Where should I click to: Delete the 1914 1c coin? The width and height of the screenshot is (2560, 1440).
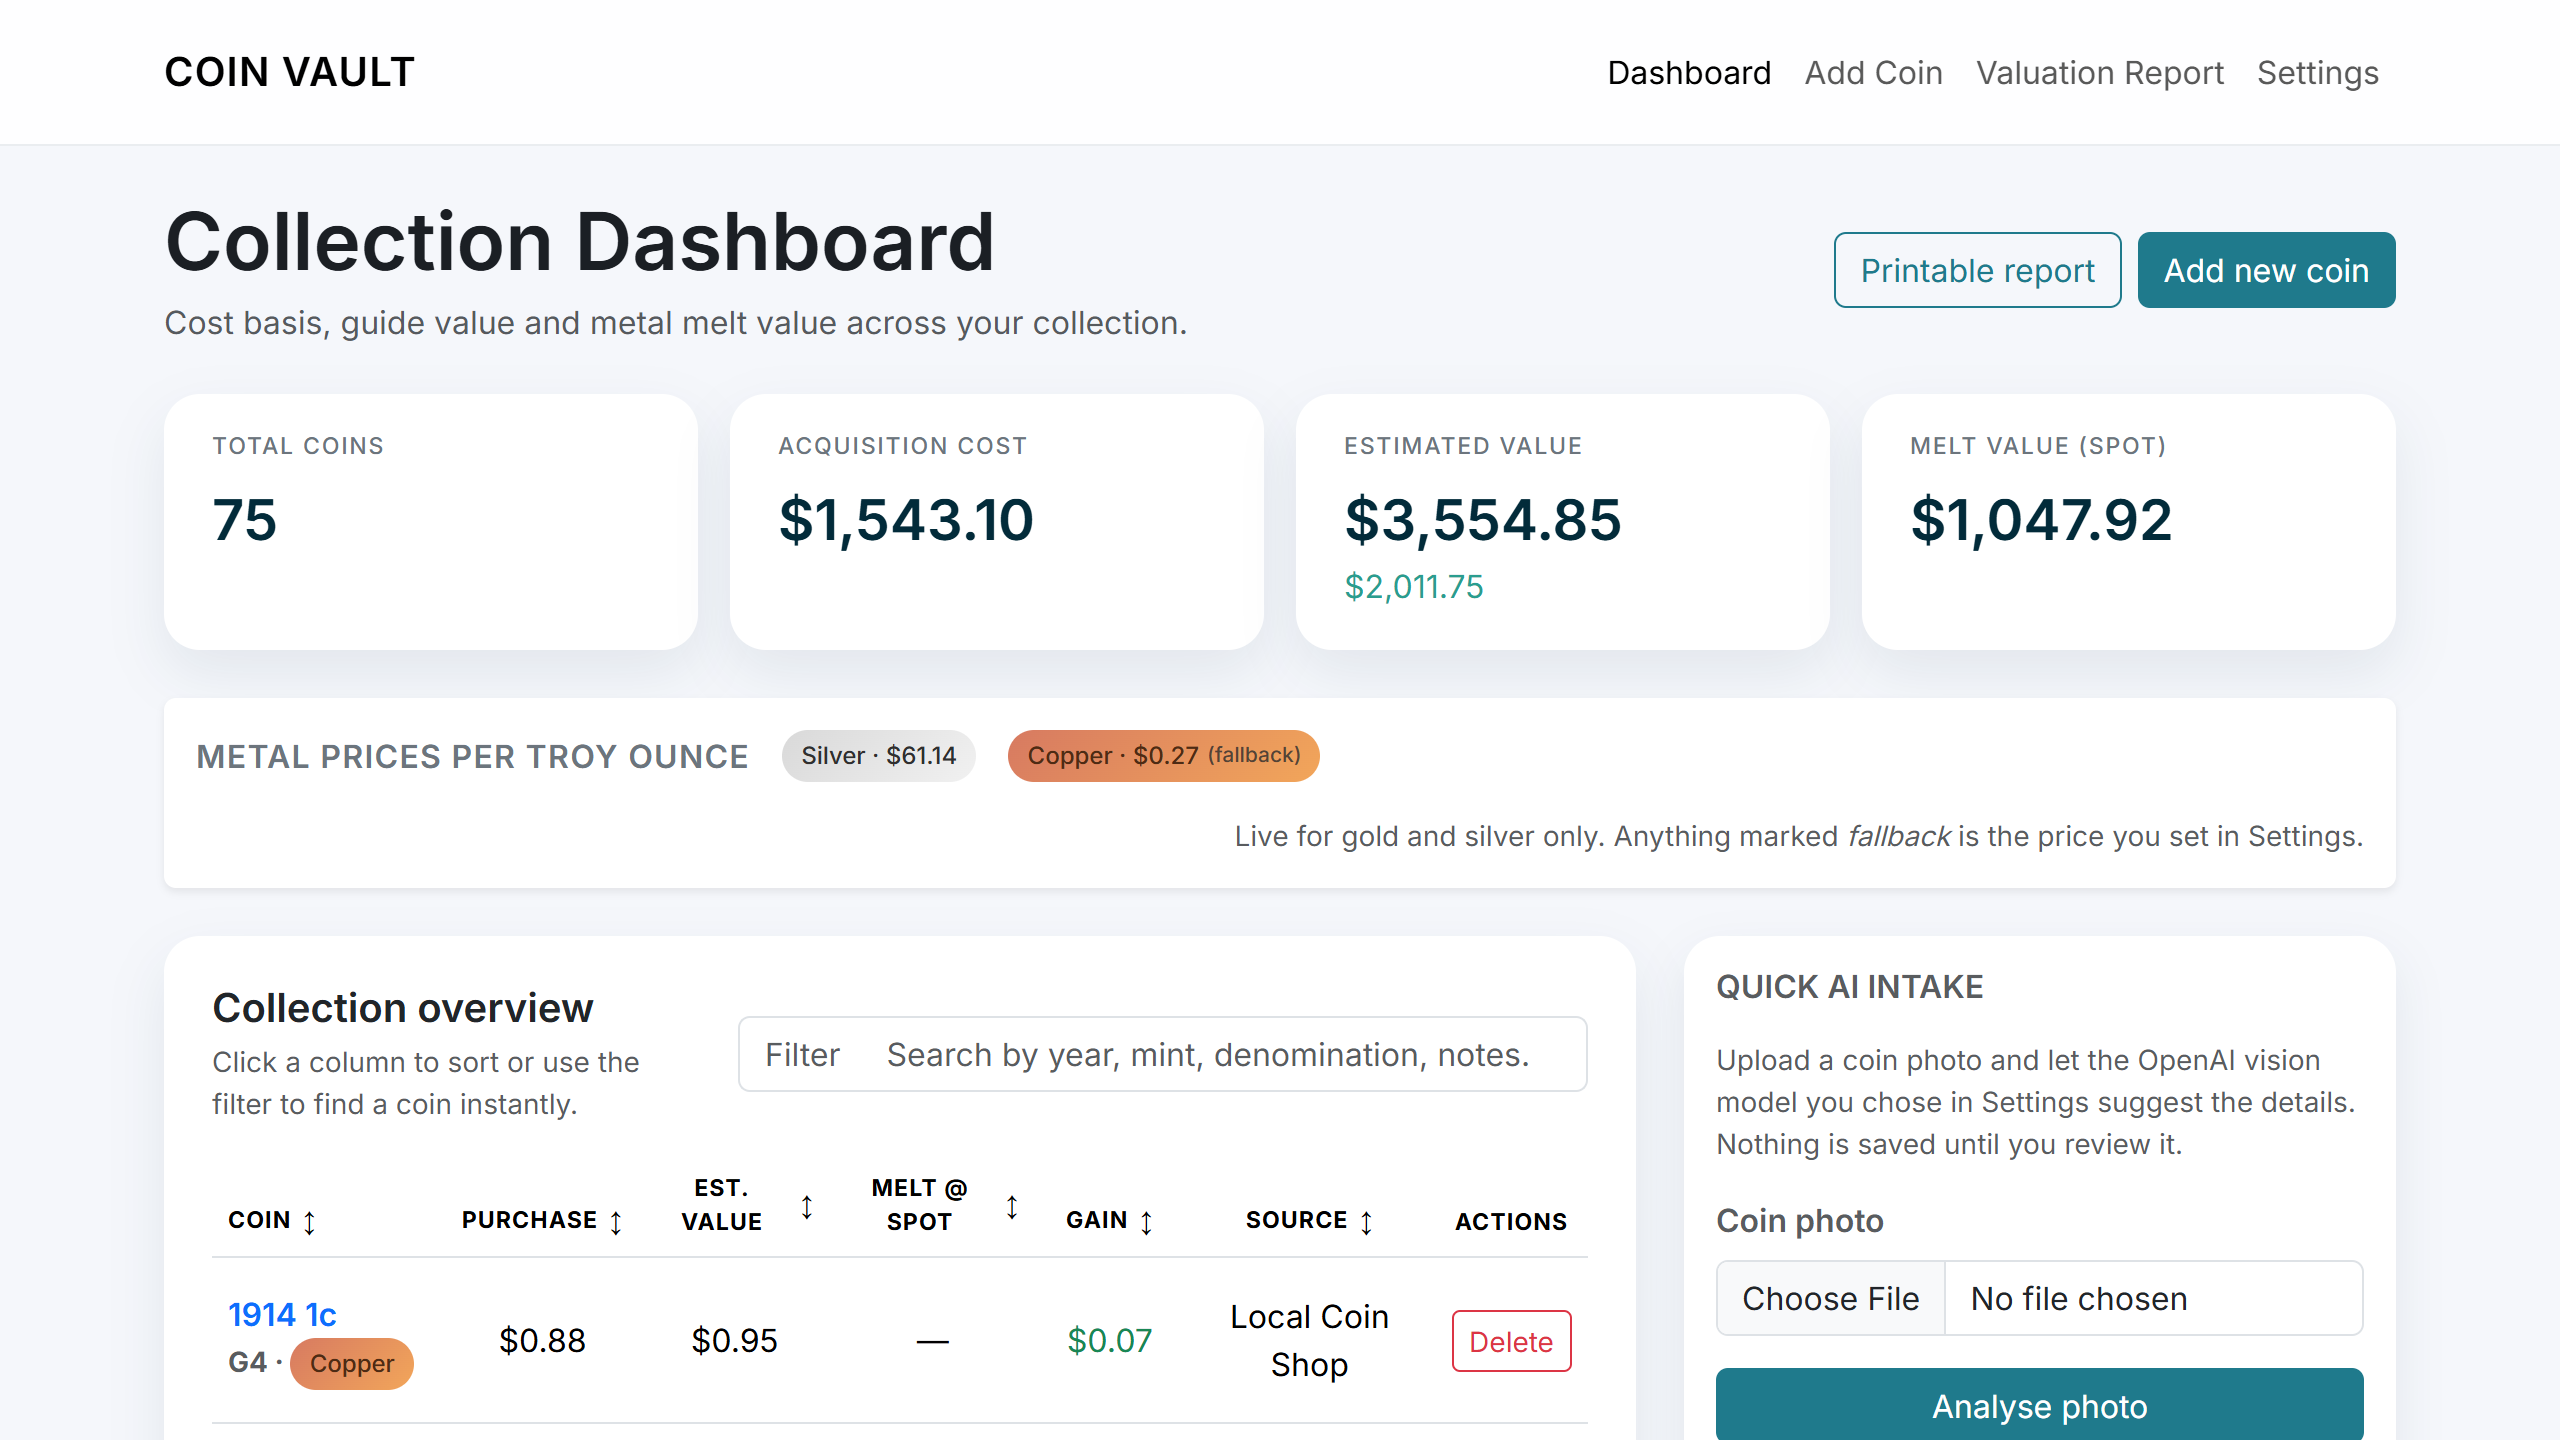click(1511, 1341)
